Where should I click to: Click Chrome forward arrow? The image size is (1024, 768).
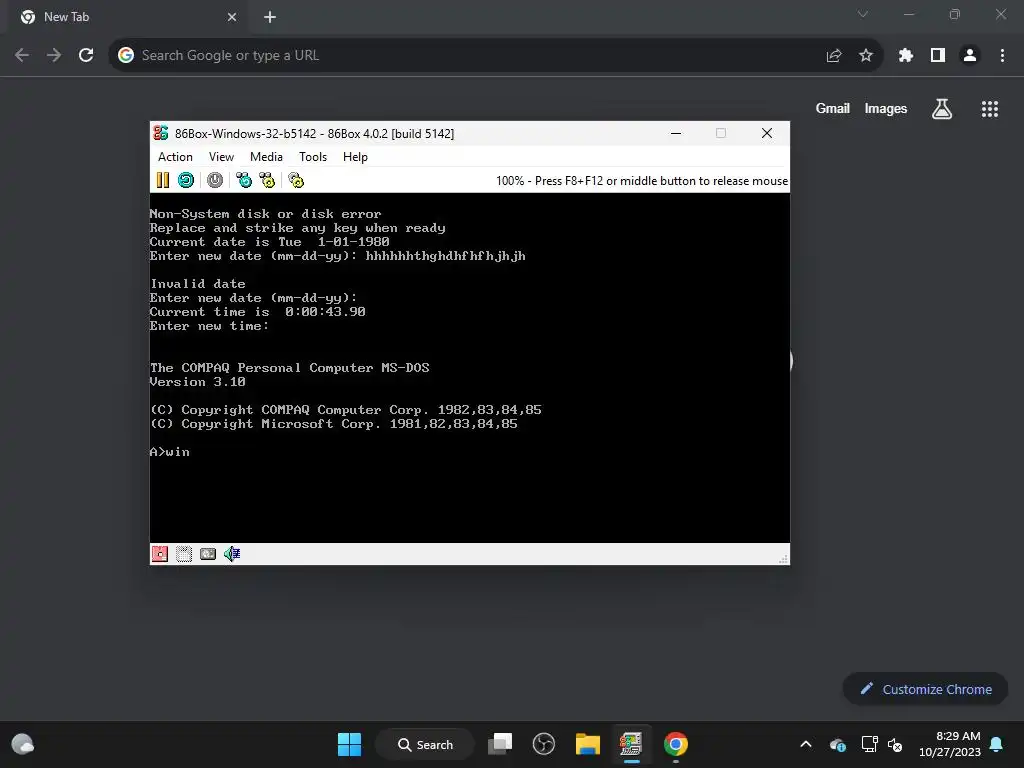54,56
